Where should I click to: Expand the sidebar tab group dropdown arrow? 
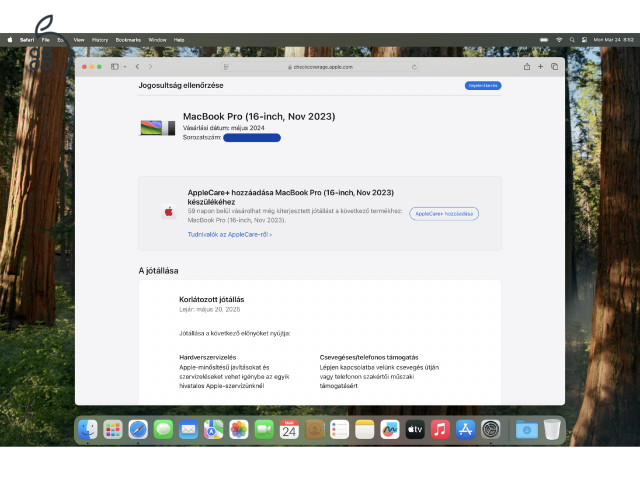tap(125, 67)
